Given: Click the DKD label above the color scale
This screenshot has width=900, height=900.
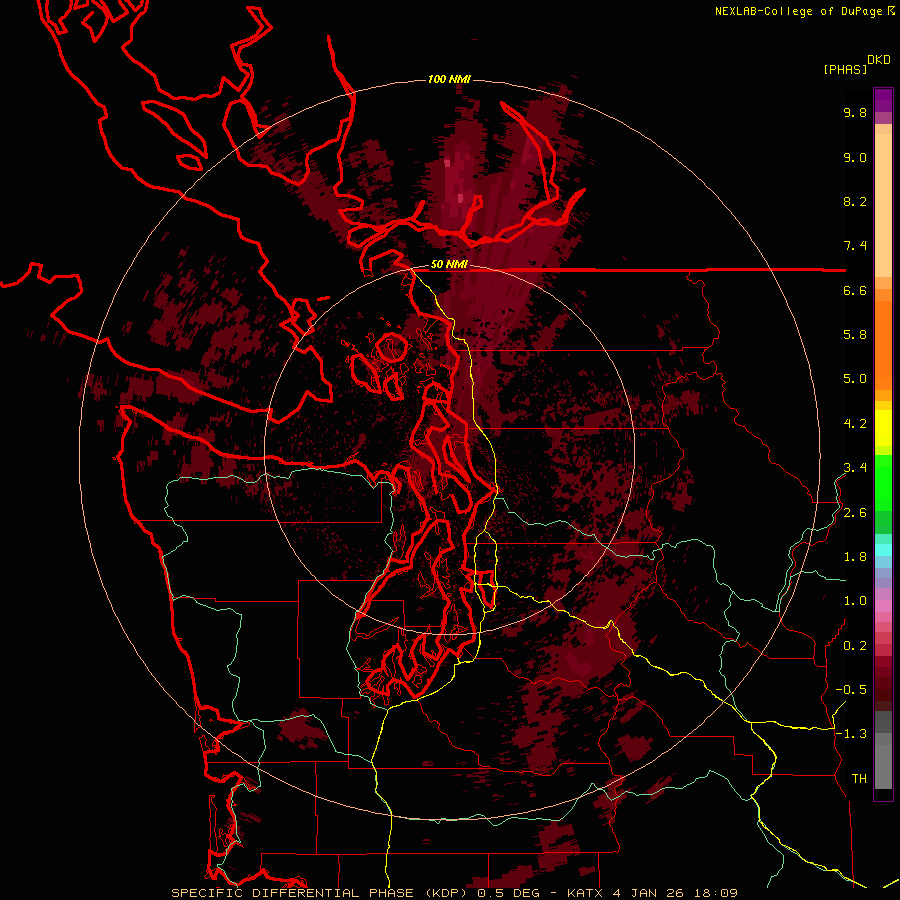Looking at the screenshot, I should point(879,60).
